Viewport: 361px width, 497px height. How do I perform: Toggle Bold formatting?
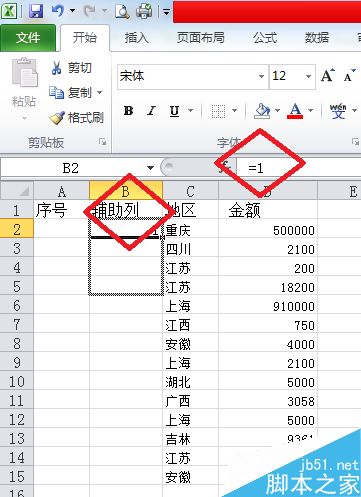click(x=128, y=110)
